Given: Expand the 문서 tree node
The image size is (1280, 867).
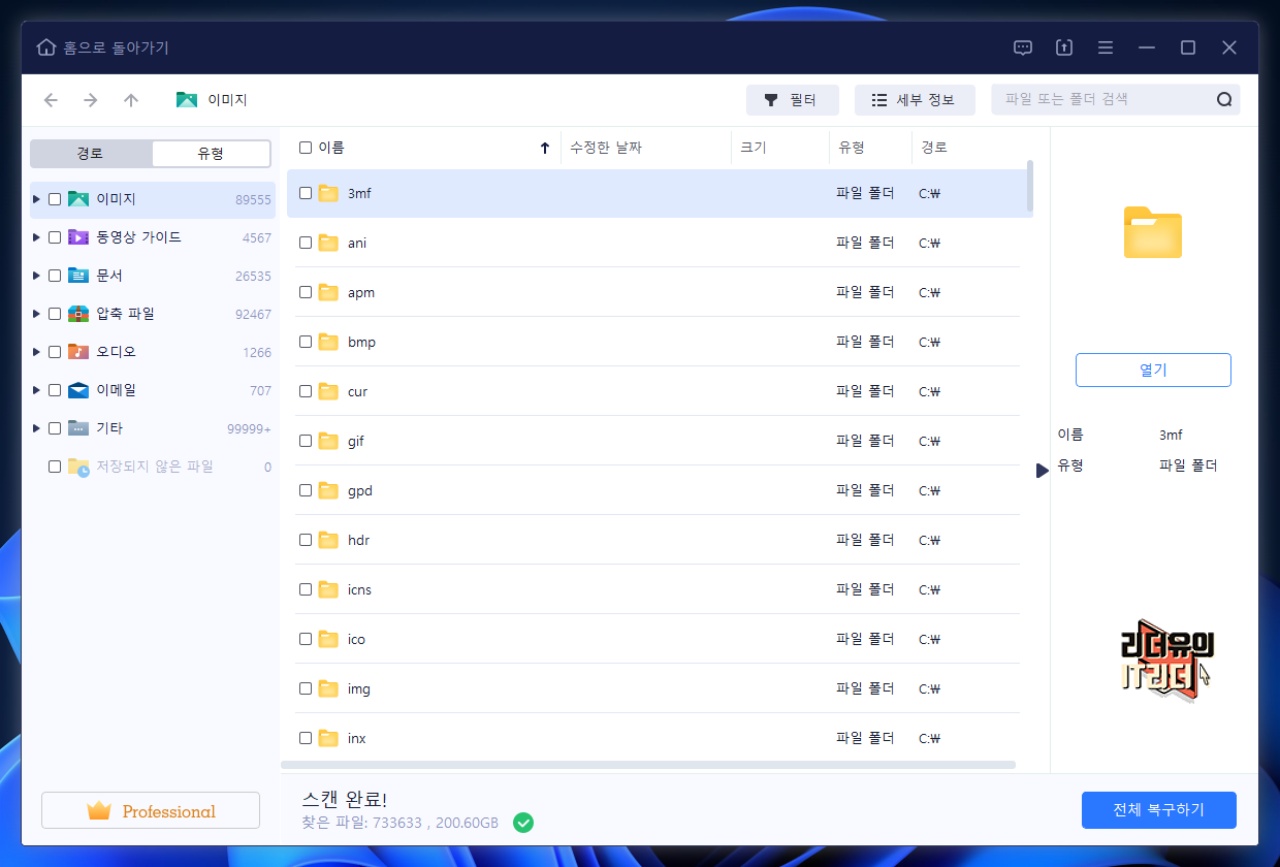Looking at the screenshot, I should point(37,275).
